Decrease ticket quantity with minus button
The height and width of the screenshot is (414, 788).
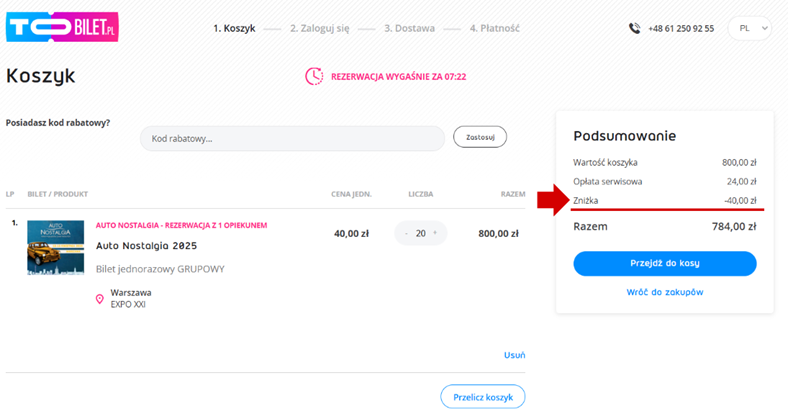click(x=406, y=234)
